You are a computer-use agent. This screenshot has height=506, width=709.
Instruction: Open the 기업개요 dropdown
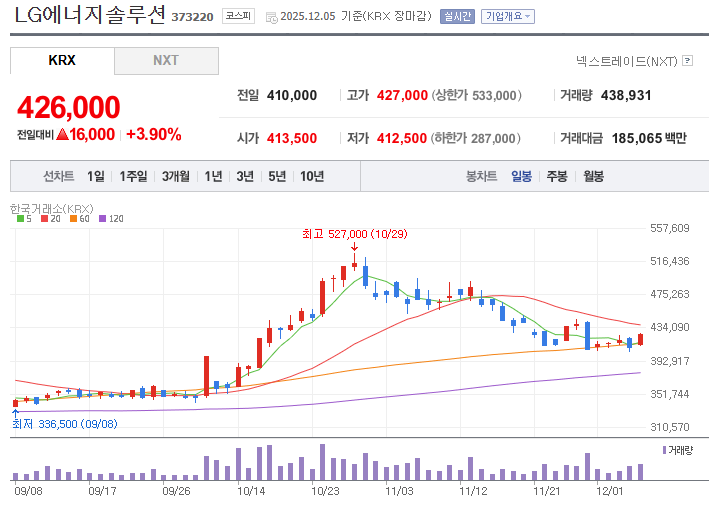508,17
